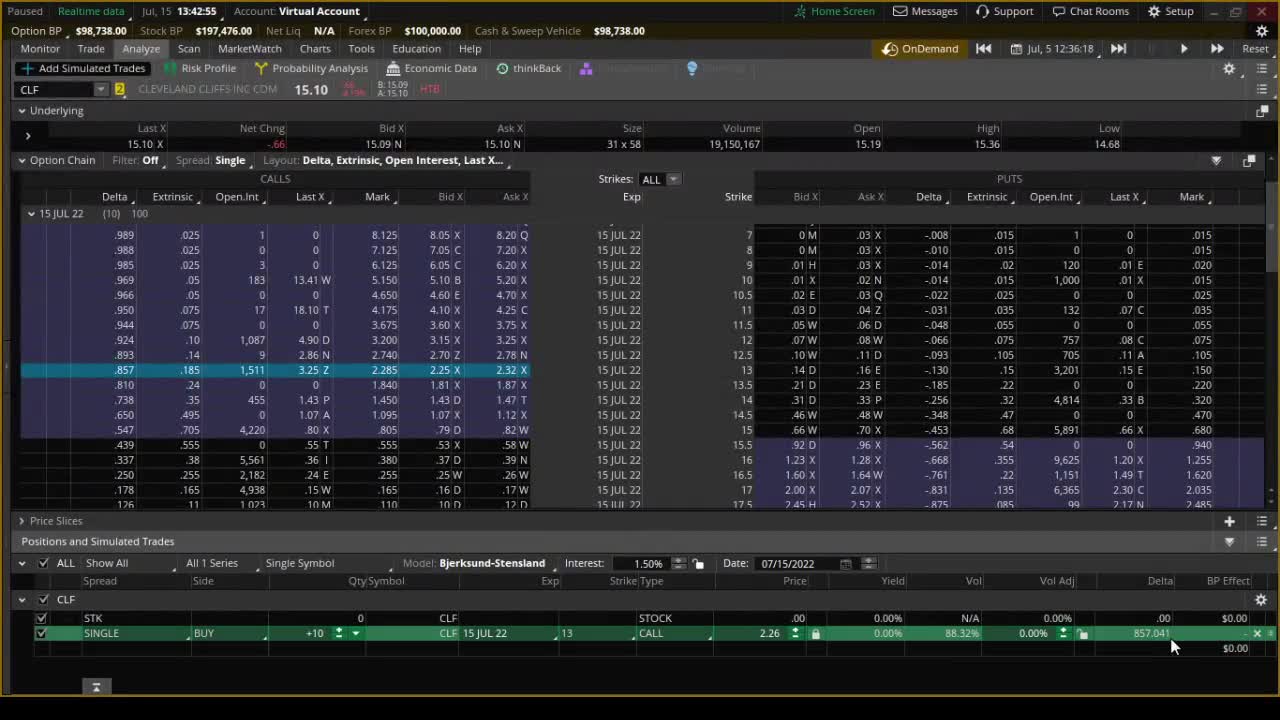Open the Setup gear menu
The height and width of the screenshot is (720, 1280).
click(1170, 11)
